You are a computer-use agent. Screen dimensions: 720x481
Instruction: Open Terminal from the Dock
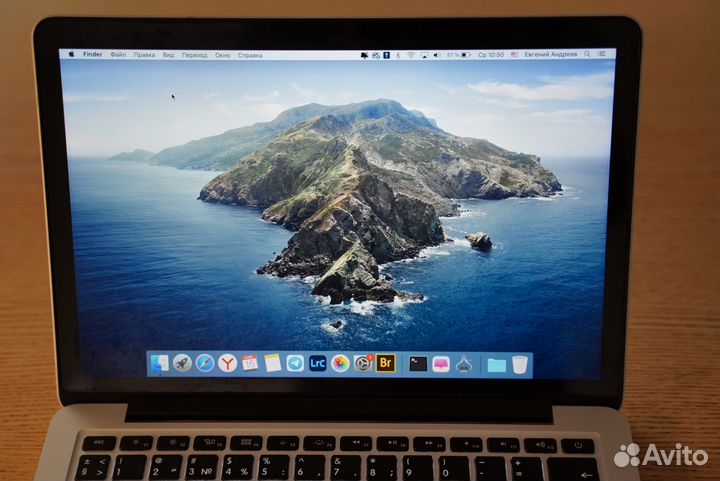pyautogui.click(x=418, y=364)
